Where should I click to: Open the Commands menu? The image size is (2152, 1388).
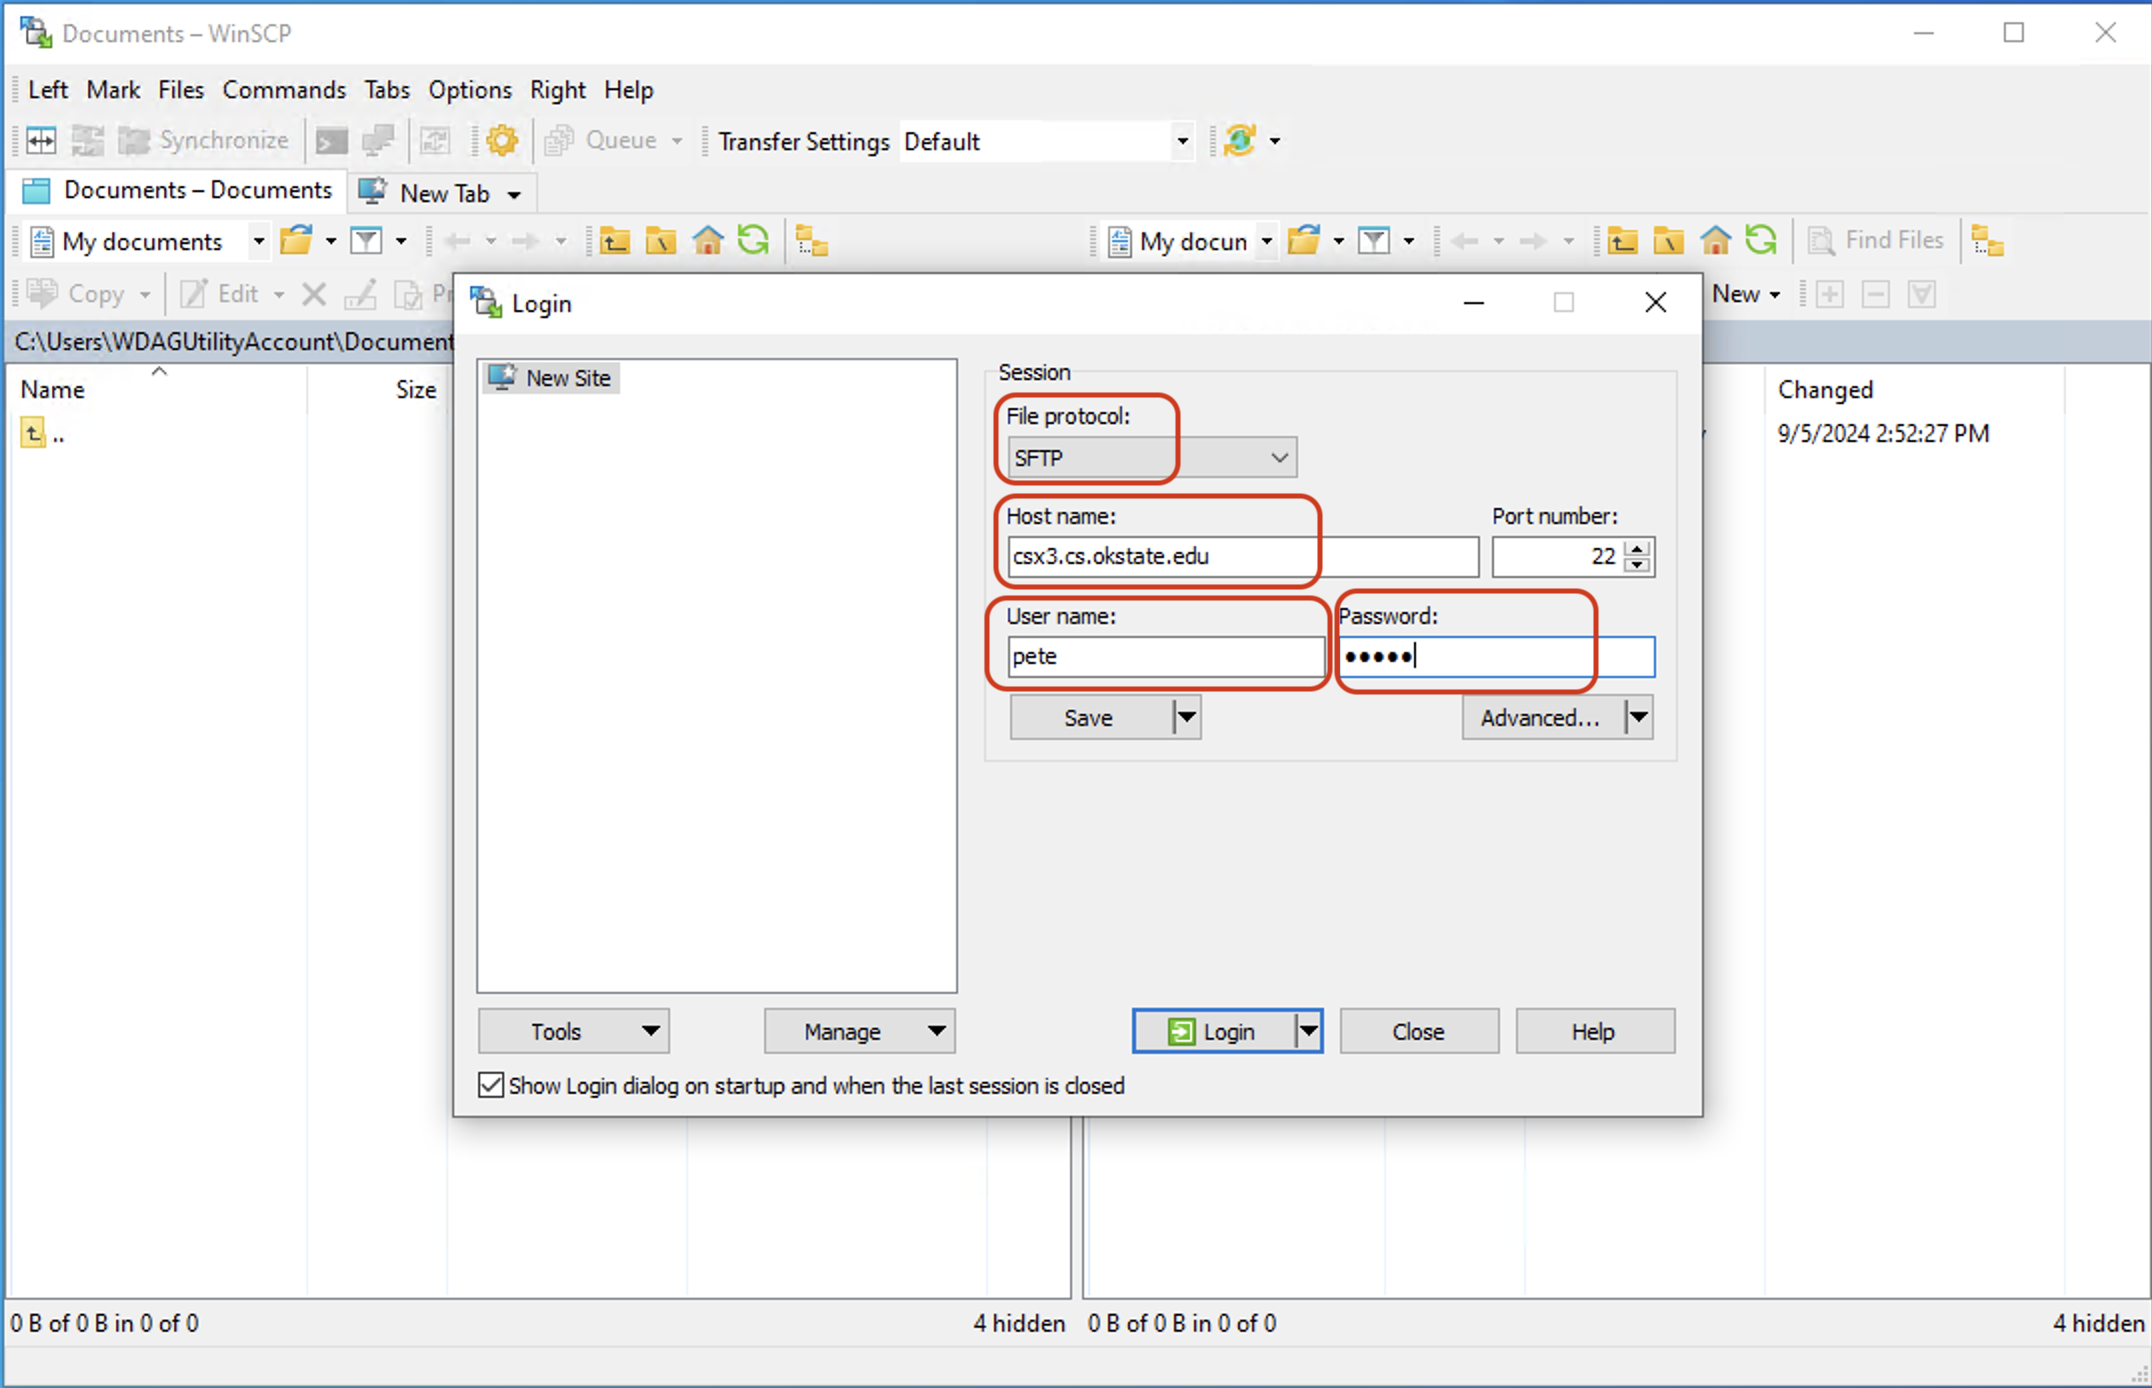point(284,90)
